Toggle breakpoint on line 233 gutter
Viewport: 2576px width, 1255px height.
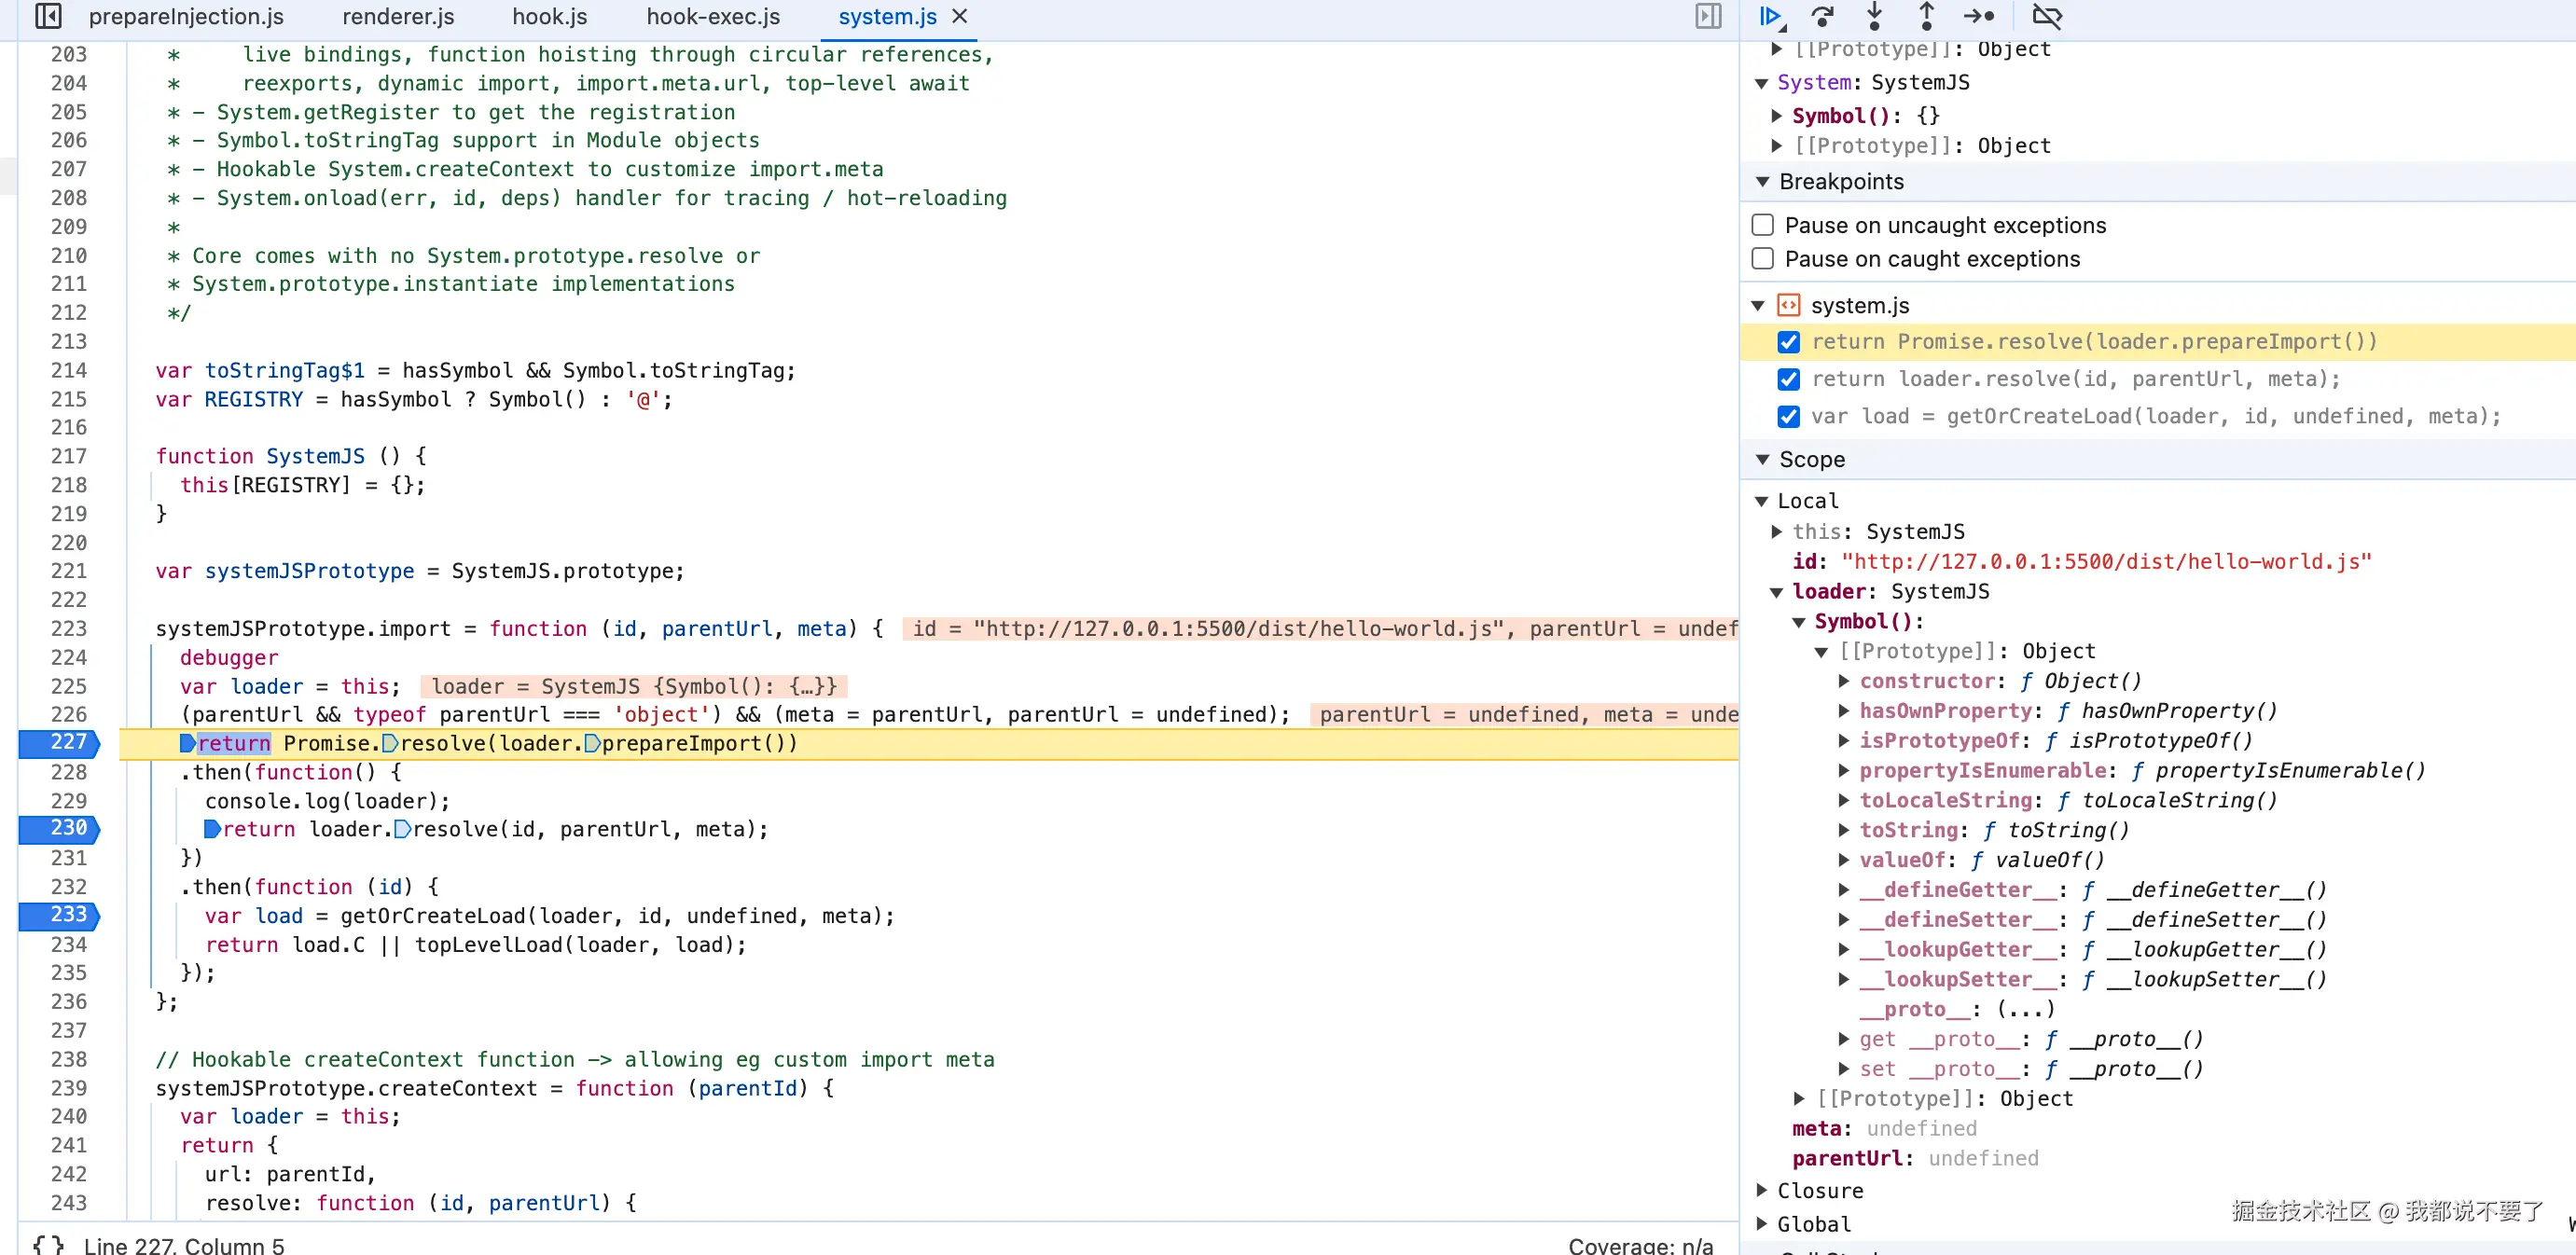point(68,915)
